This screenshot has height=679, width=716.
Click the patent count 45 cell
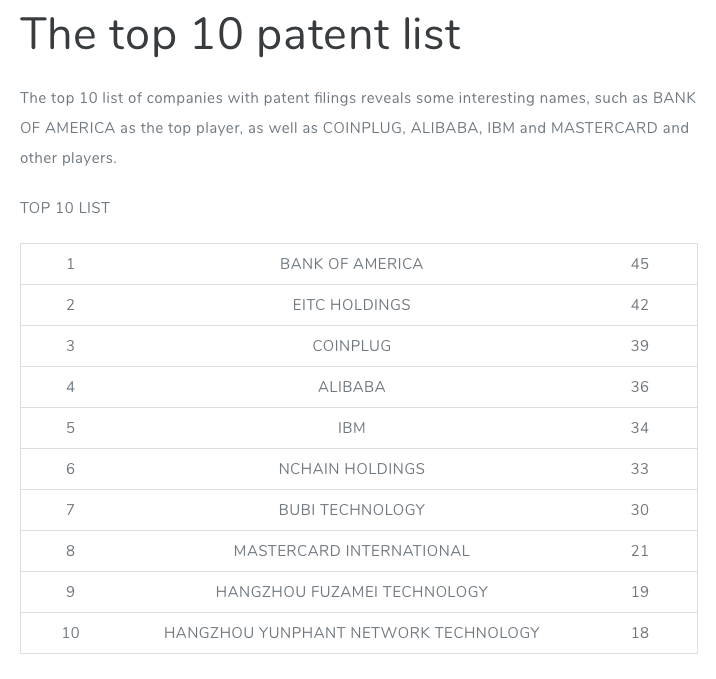(640, 264)
